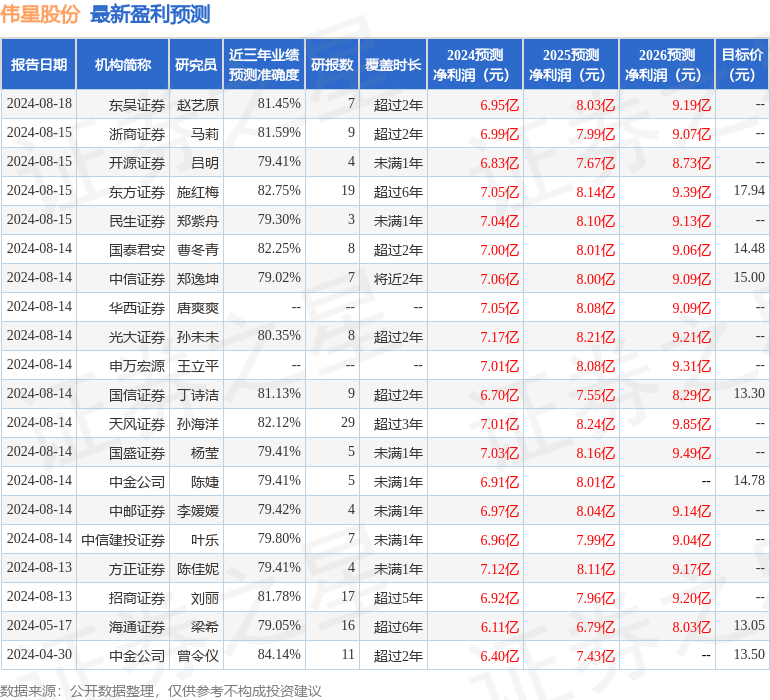Click 2025 forecast value 7.43亿
The image size is (770, 700).
point(595,656)
